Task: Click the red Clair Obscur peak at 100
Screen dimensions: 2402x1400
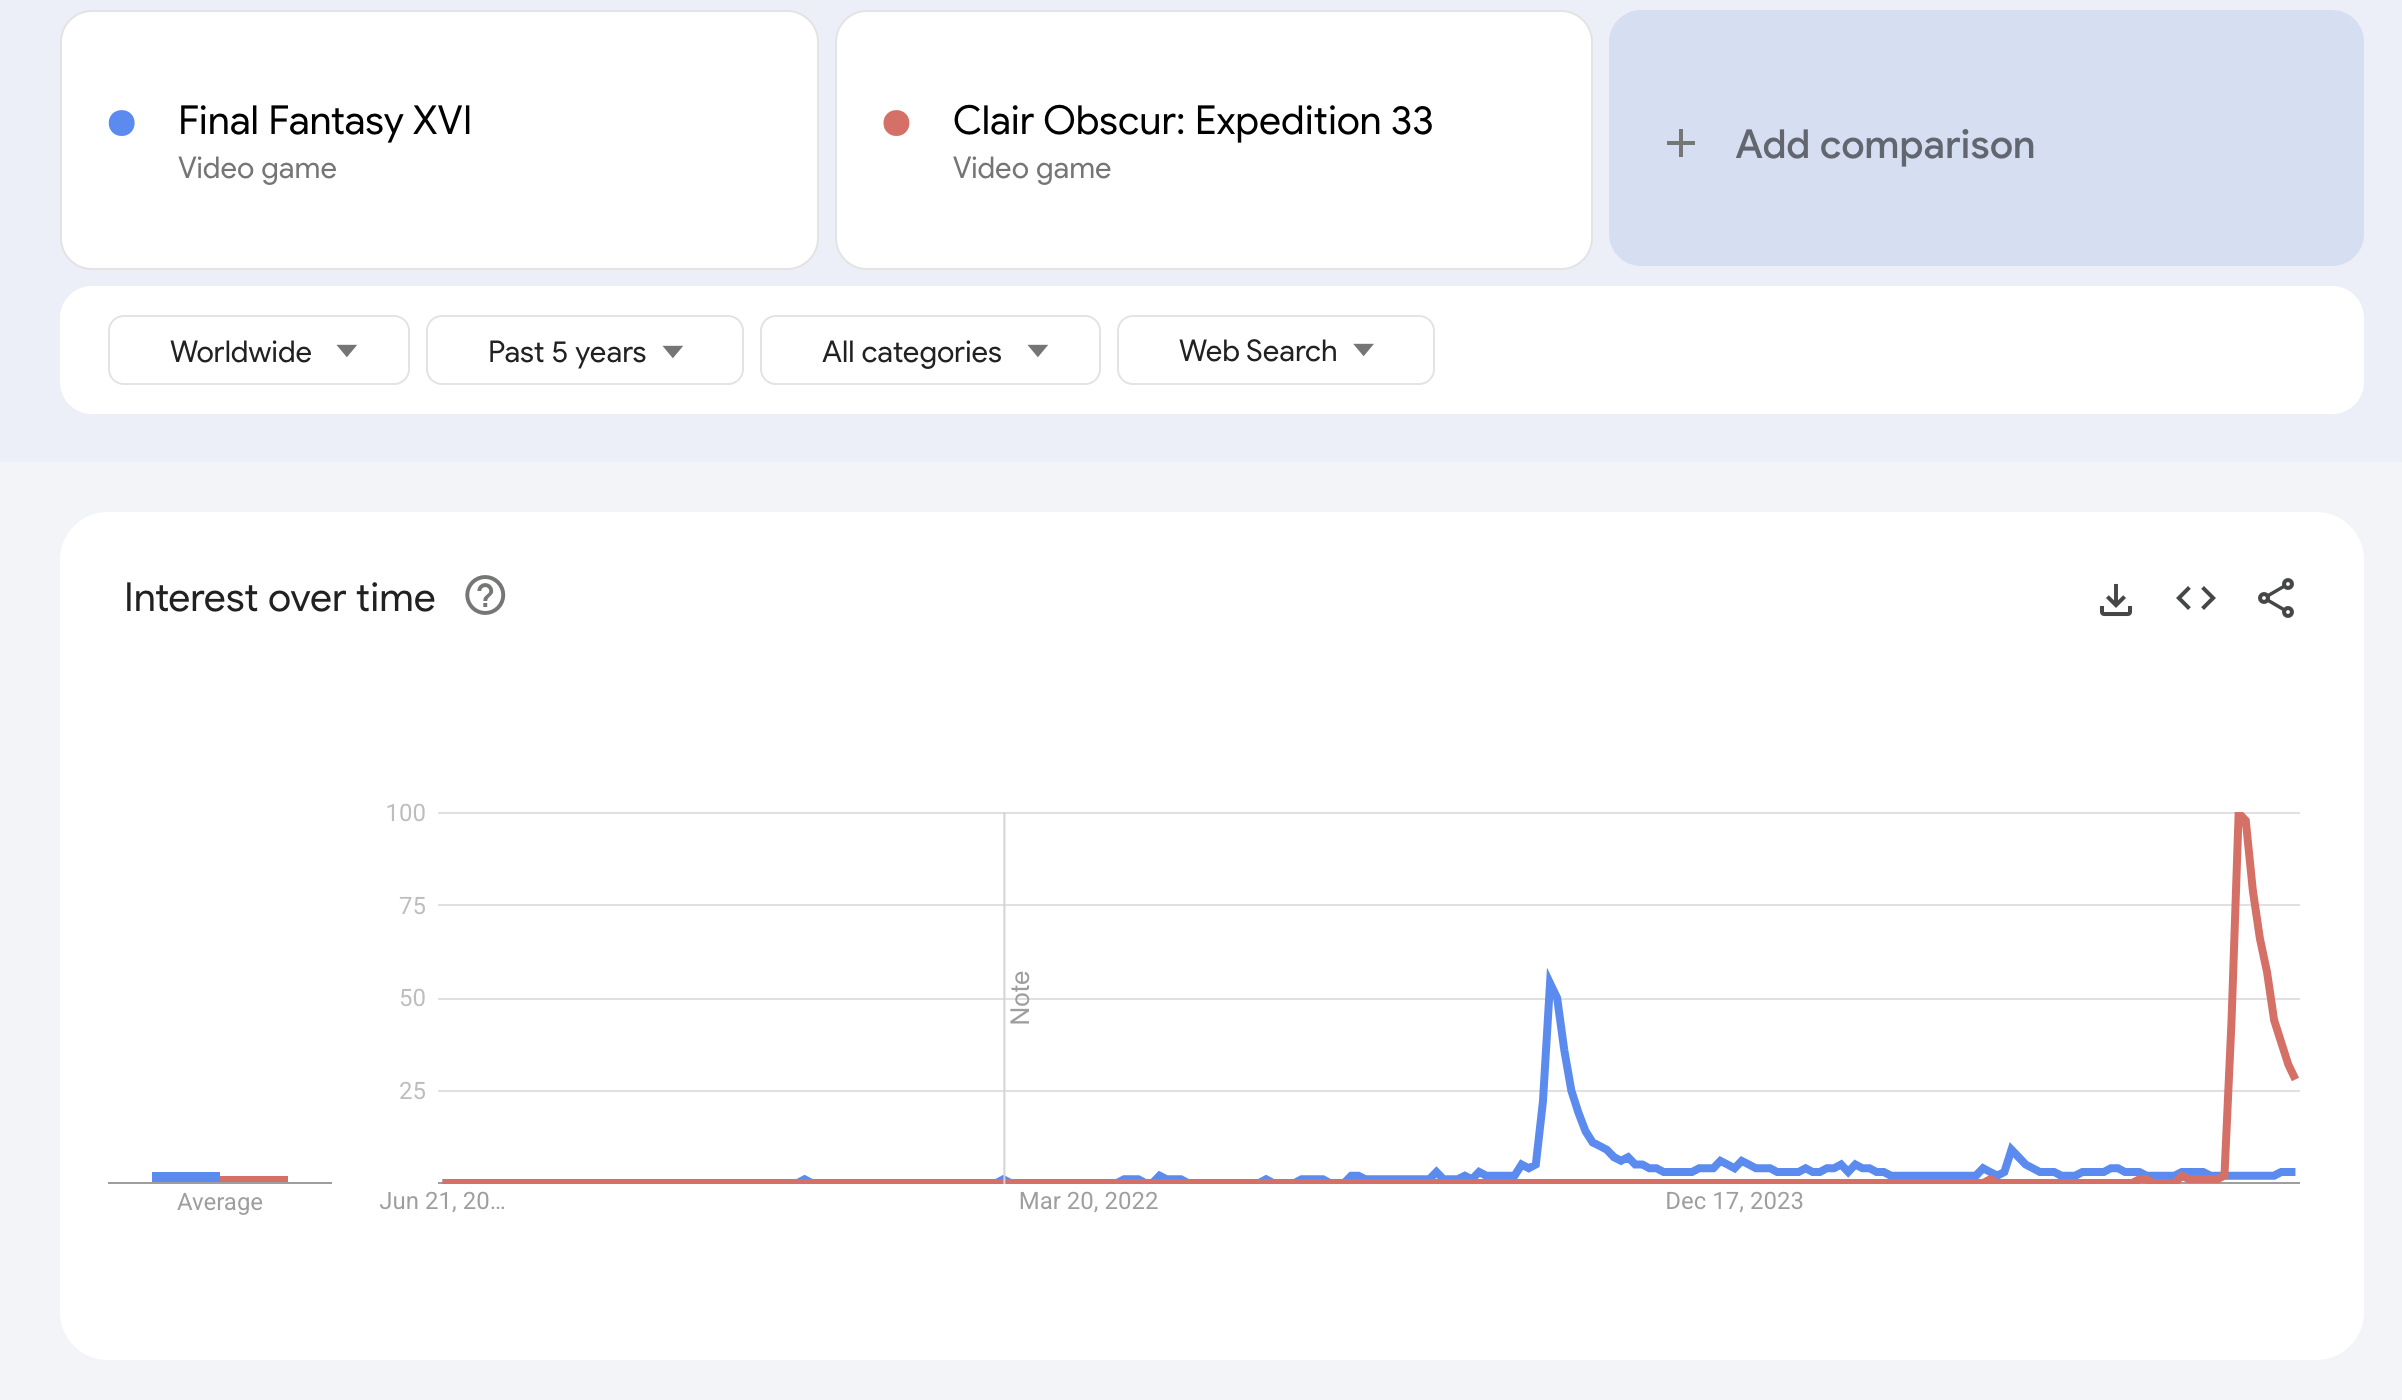Action: point(2240,815)
